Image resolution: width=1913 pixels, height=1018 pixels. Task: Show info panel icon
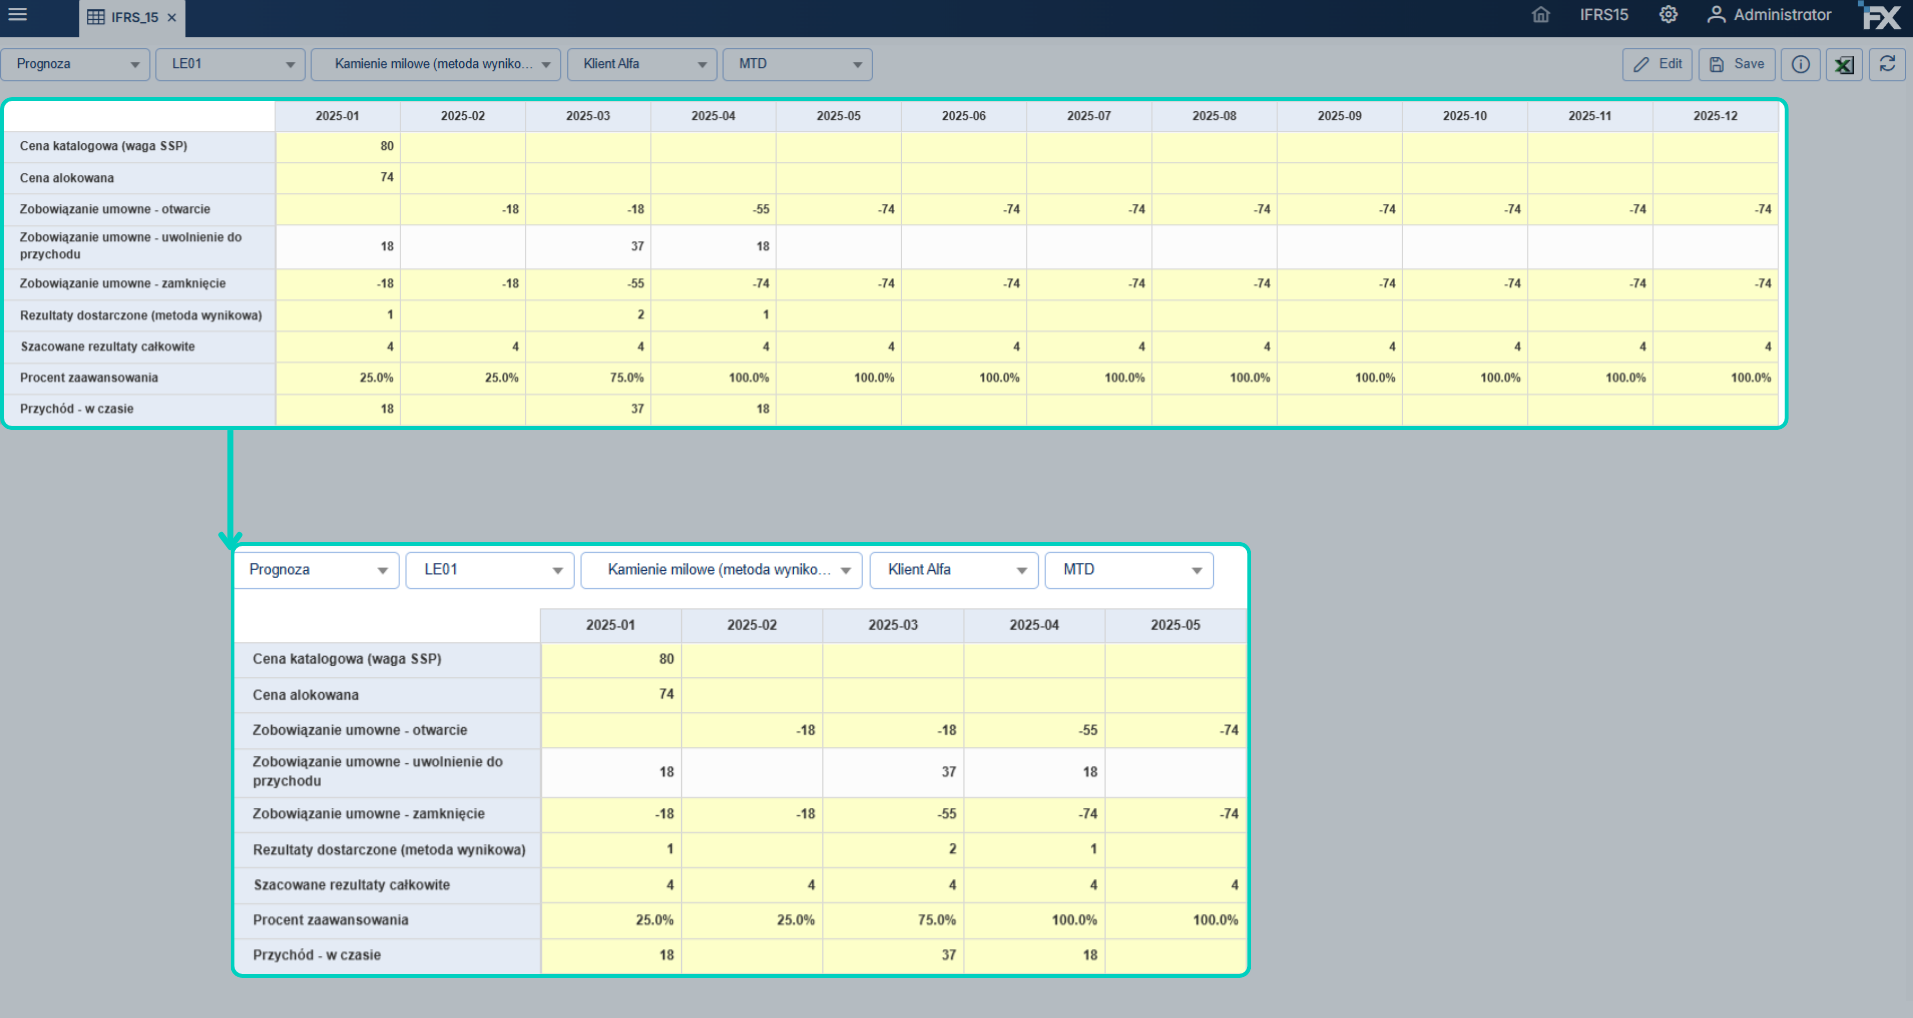point(1800,64)
